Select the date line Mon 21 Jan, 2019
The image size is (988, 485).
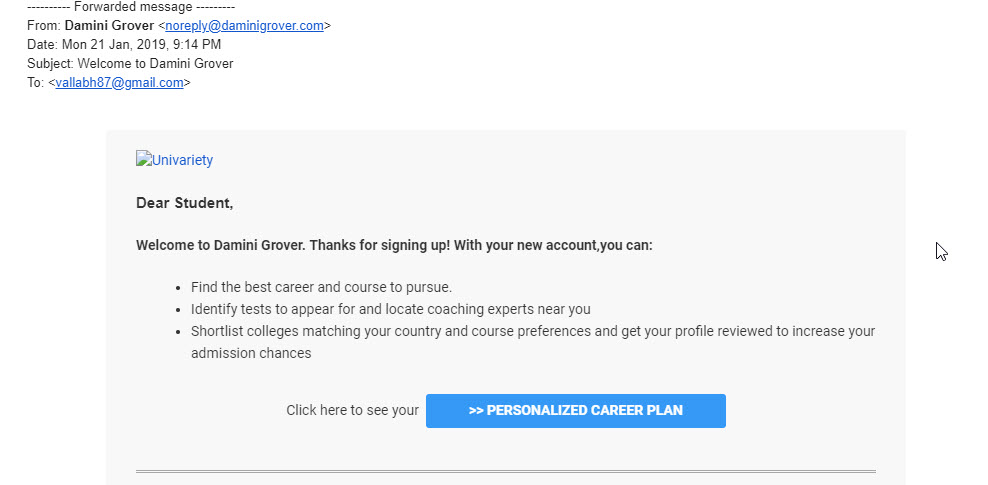point(124,45)
